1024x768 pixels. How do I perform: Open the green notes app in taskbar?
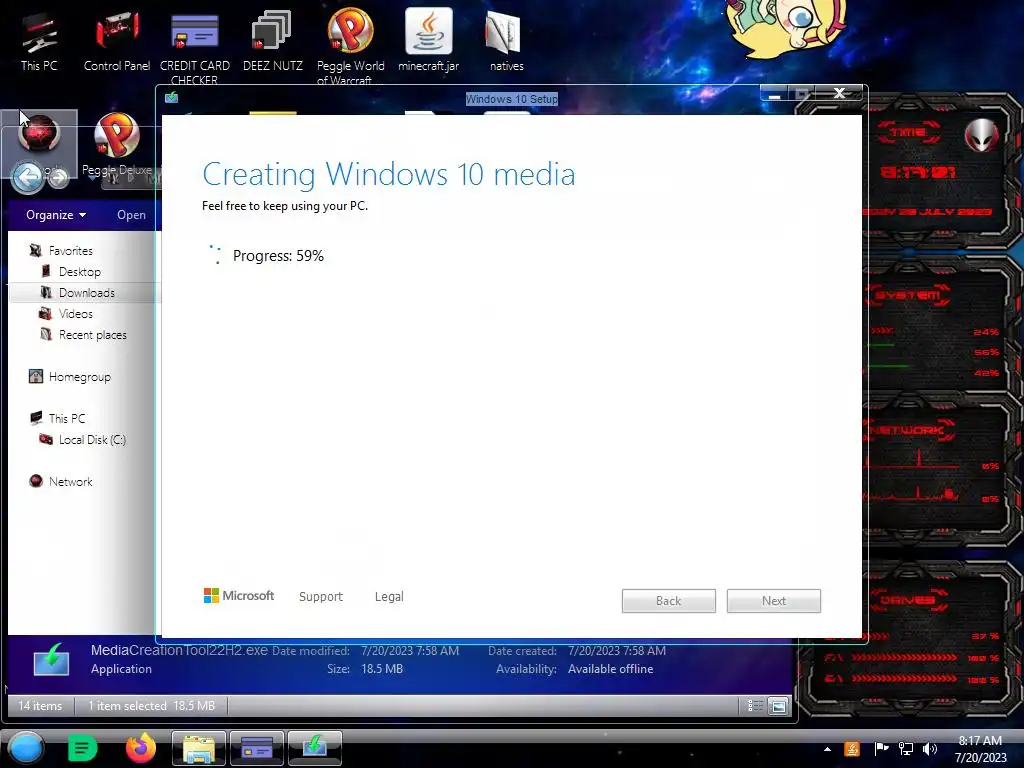tap(82, 748)
